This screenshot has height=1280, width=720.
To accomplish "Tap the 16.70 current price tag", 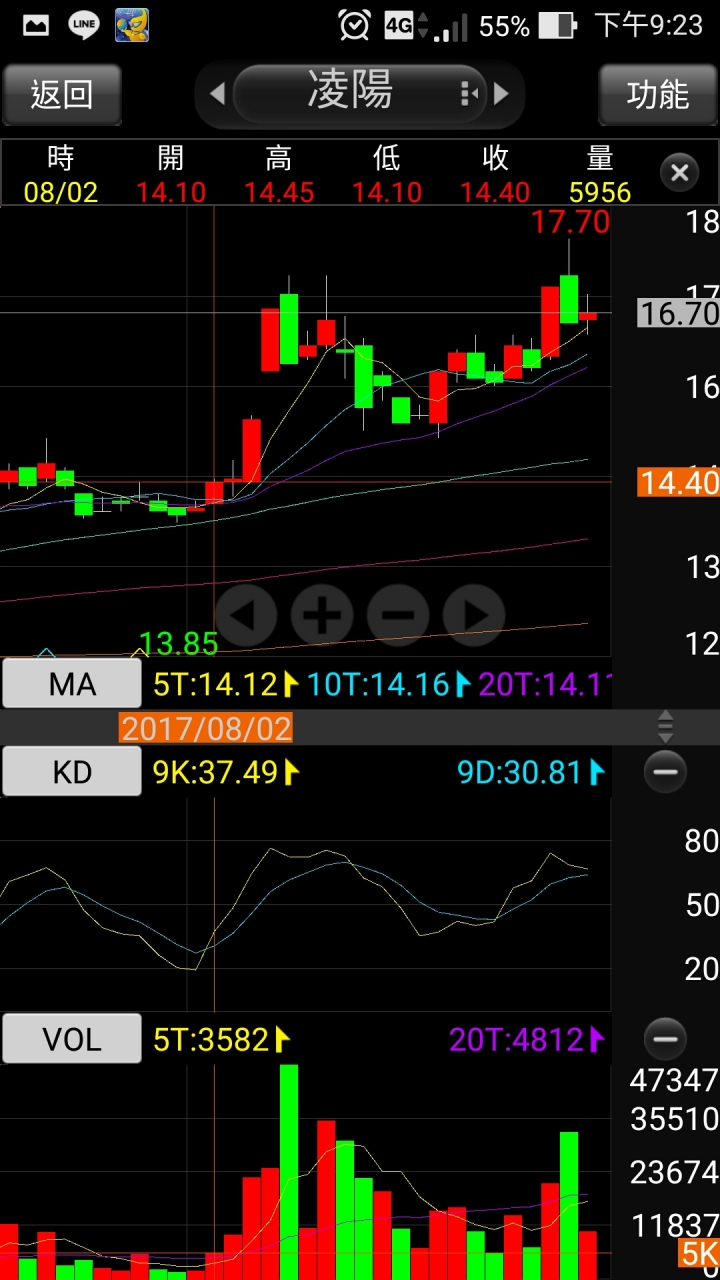I will pyautogui.click(x=679, y=313).
